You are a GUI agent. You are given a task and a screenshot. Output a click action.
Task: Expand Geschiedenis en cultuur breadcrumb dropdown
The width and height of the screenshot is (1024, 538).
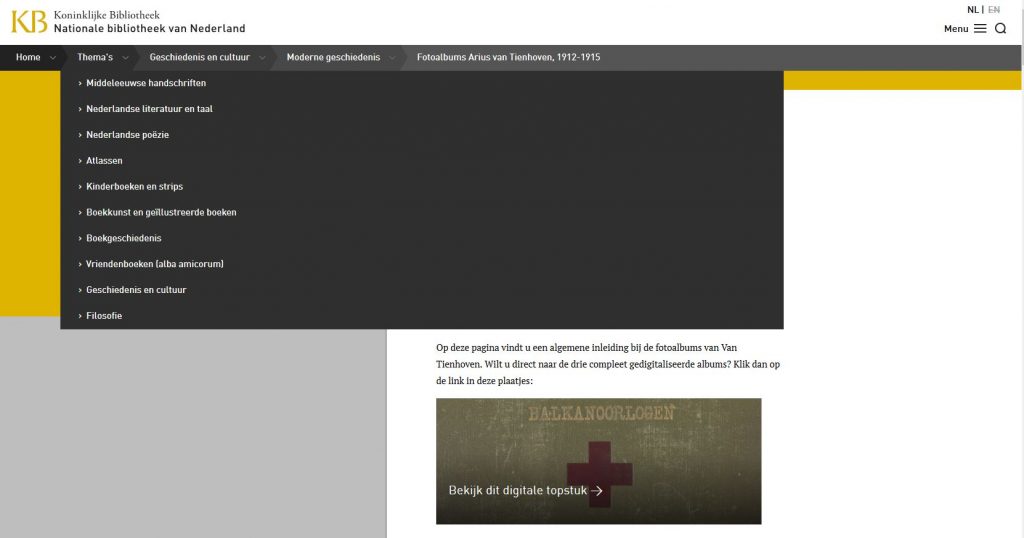click(262, 58)
